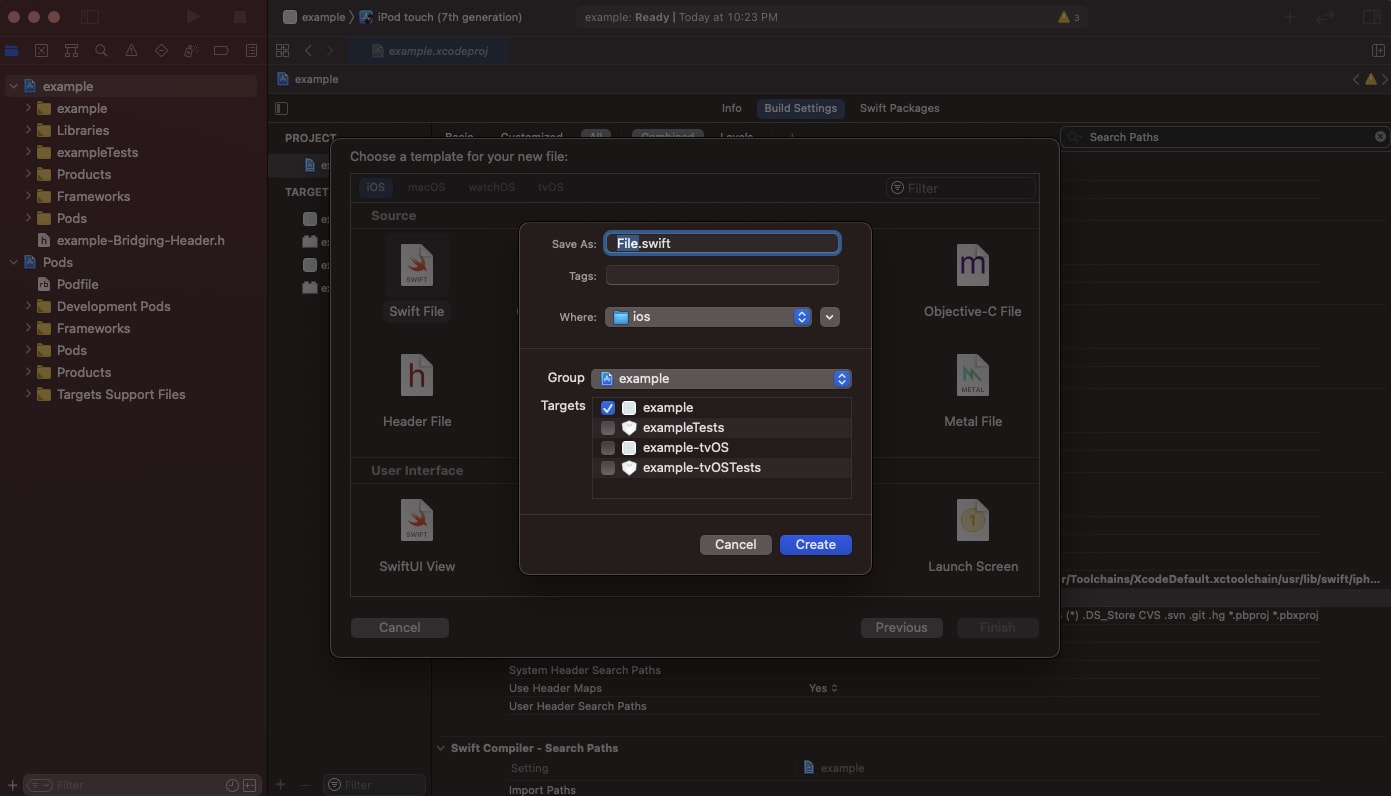
Task: Click the Run (play) button in the toolbar
Action: pos(193,17)
